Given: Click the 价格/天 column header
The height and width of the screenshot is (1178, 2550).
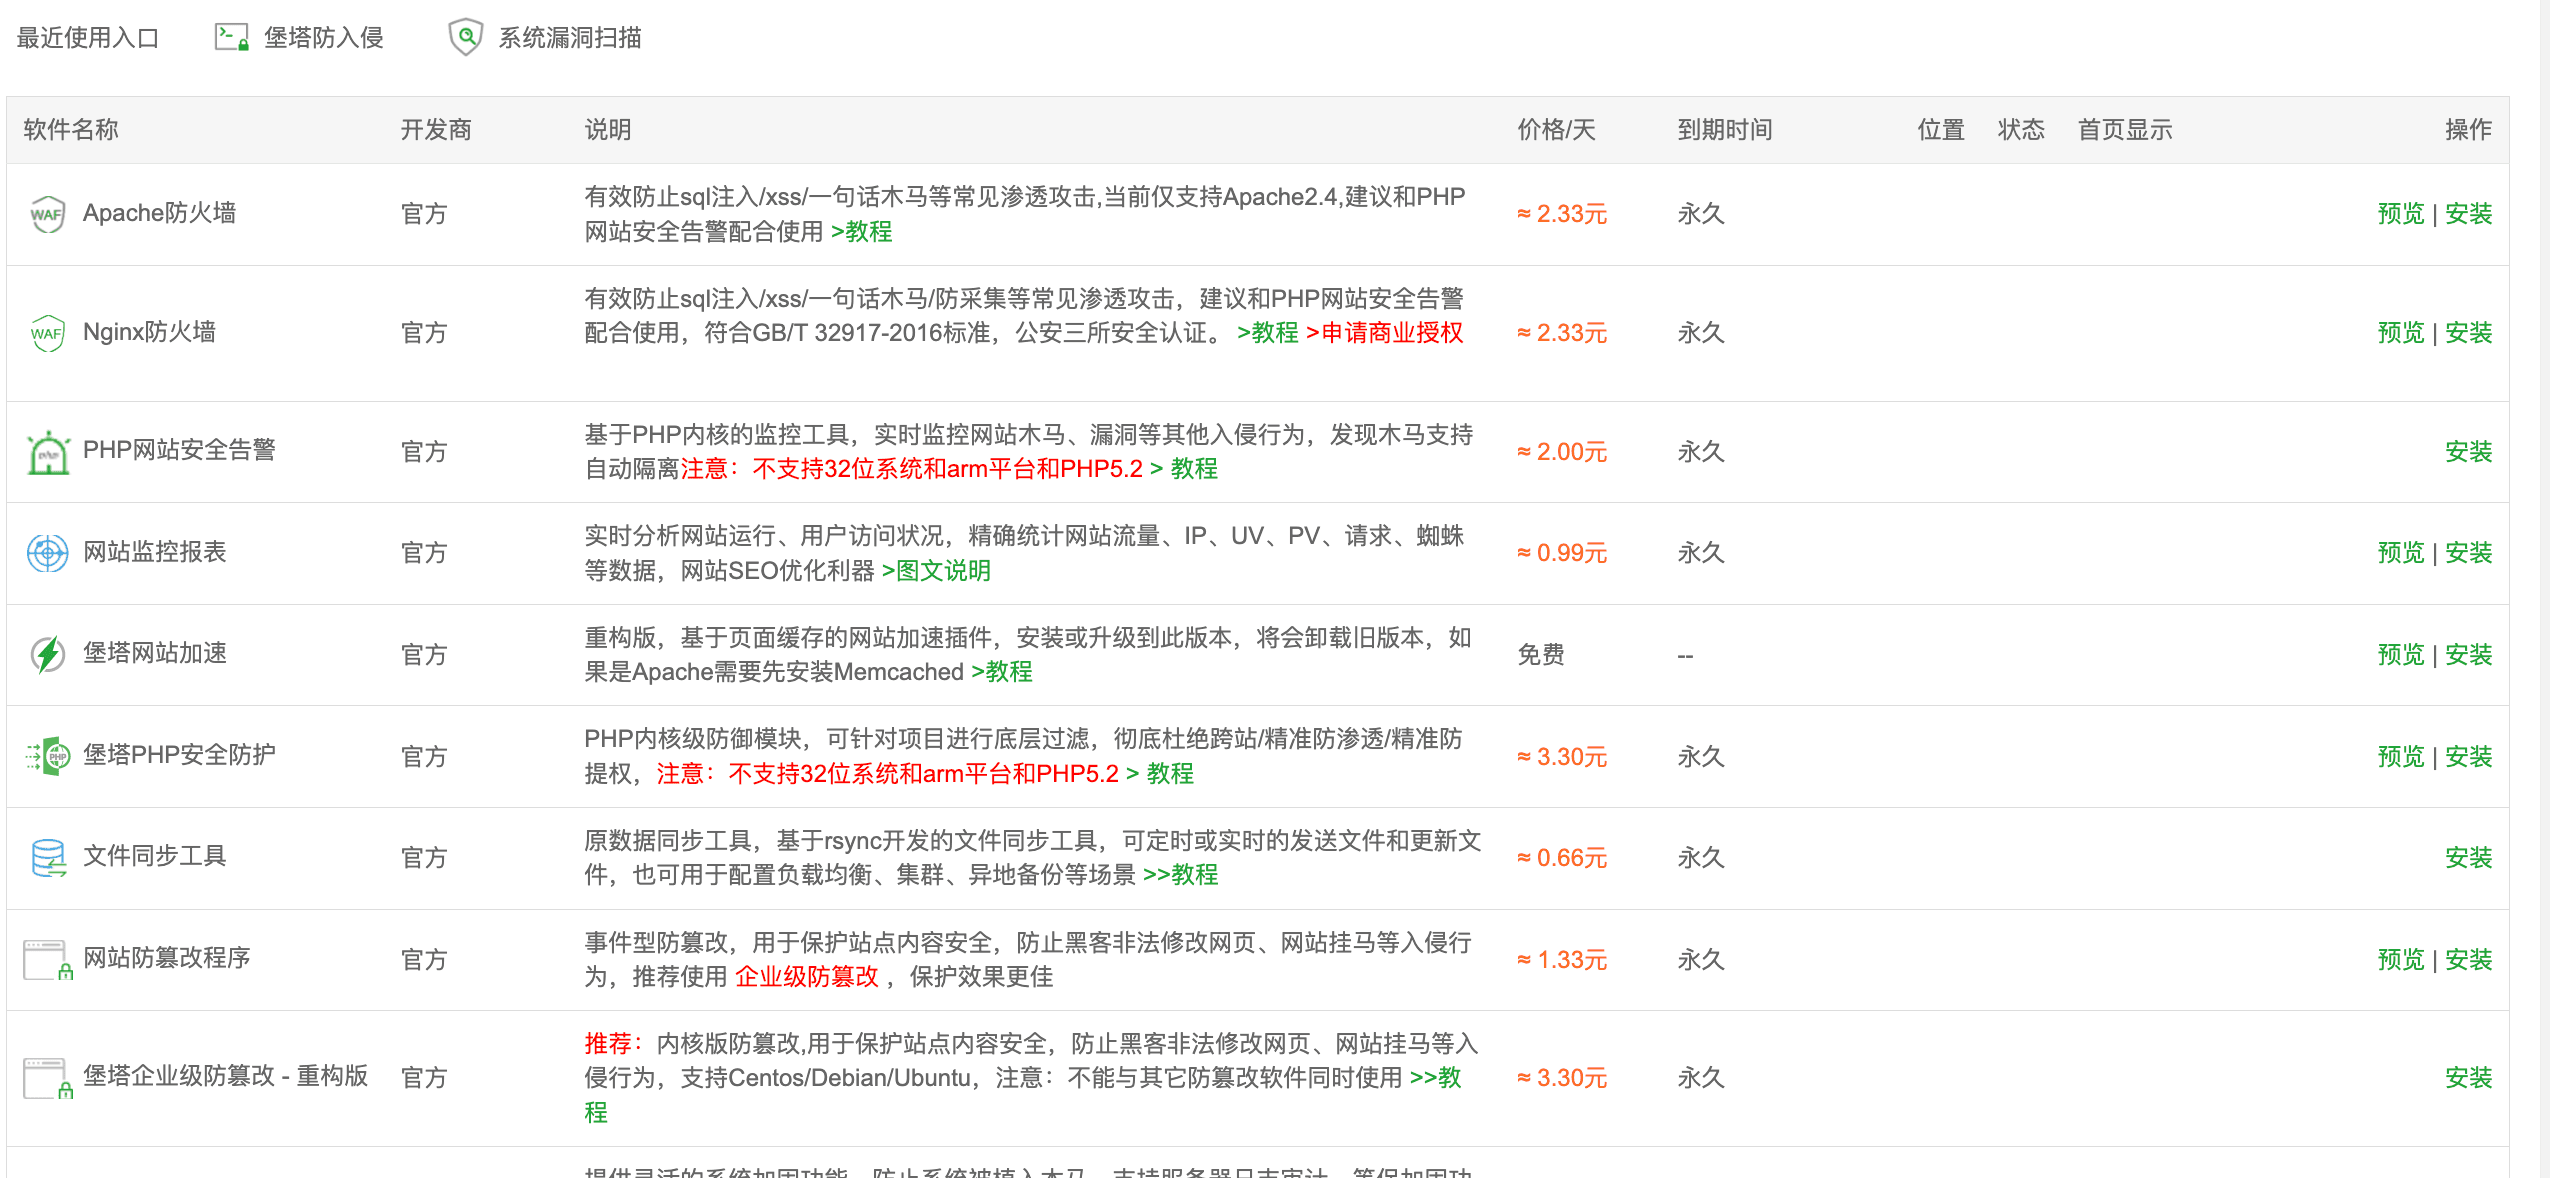Looking at the screenshot, I should click(1556, 130).
